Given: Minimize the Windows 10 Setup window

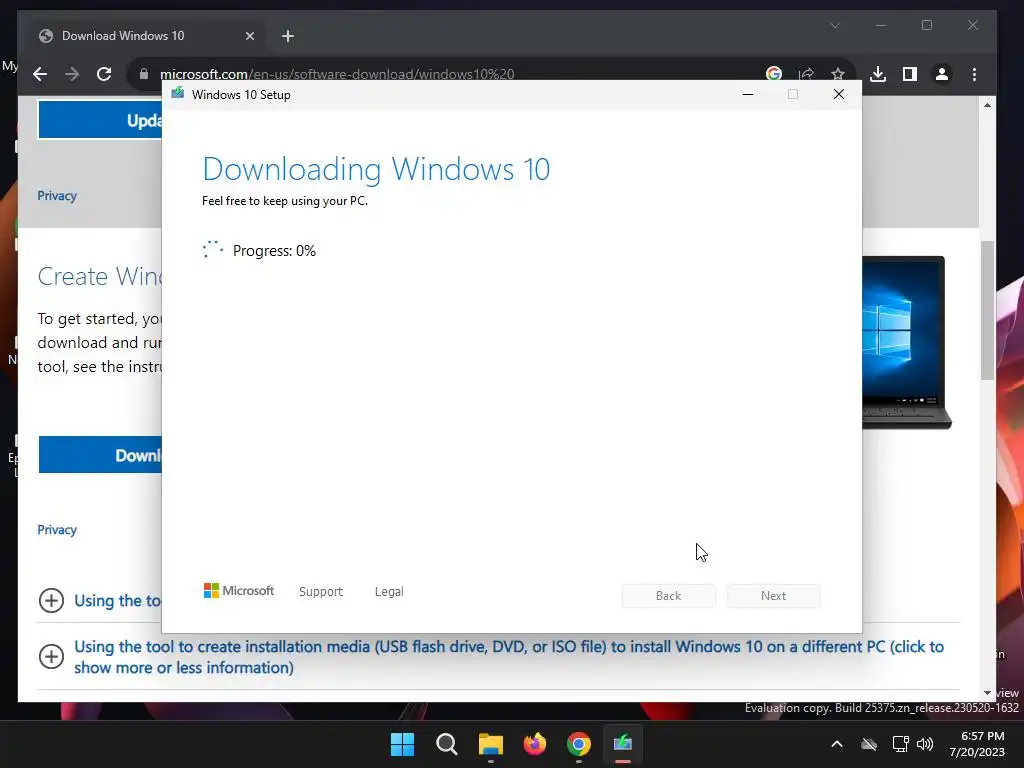Looking at the screenshot, I should (748, 95).
